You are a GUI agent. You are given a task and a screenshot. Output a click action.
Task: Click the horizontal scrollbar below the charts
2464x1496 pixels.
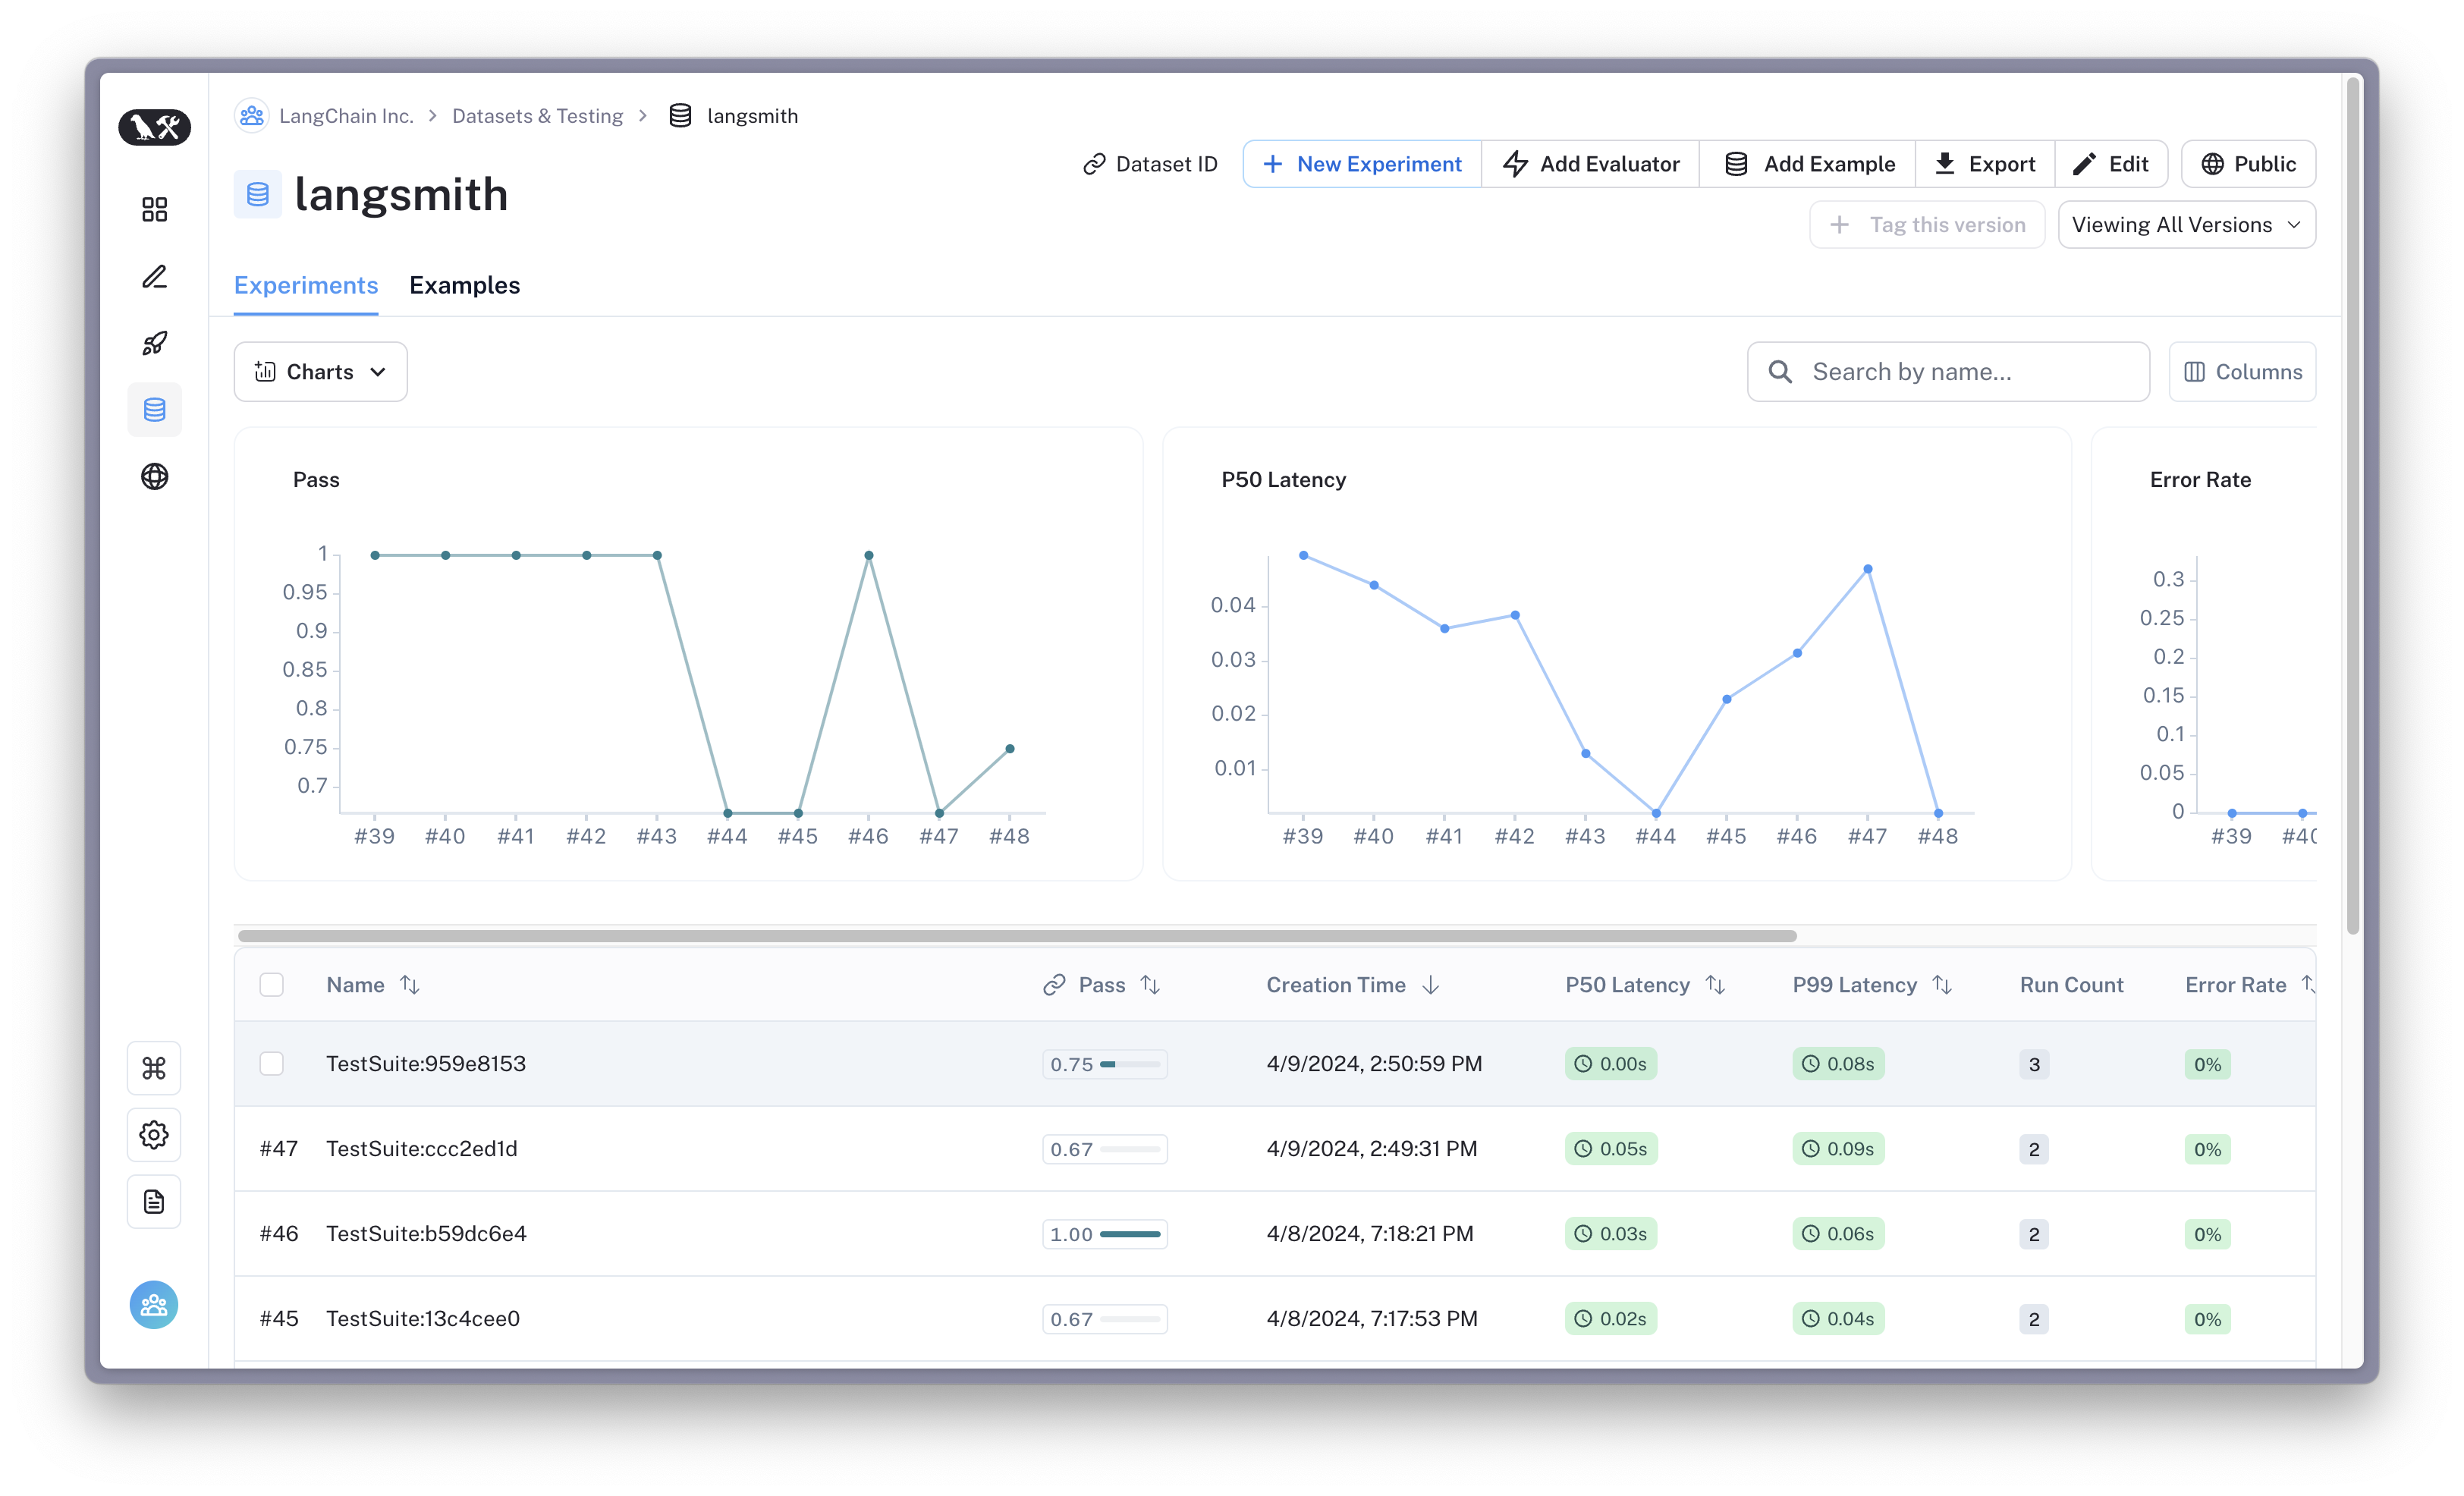tap(1016, 936)
